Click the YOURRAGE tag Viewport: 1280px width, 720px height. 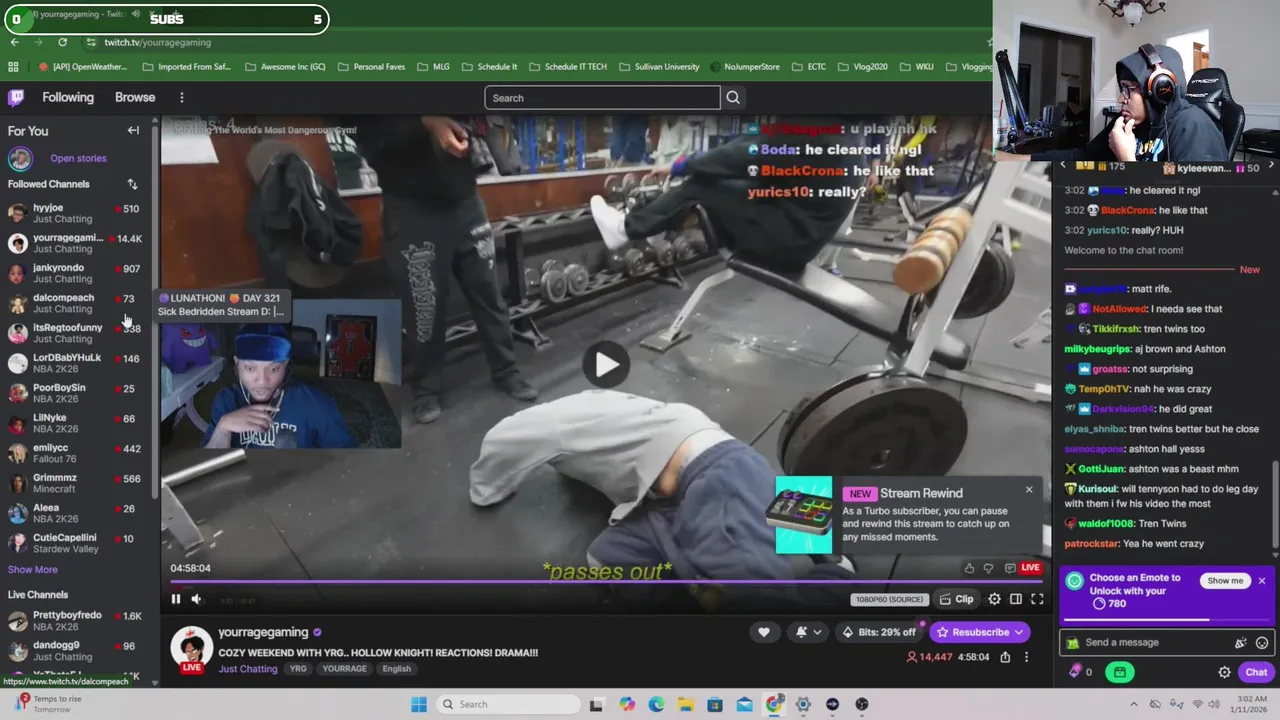(x=344, y=669)
